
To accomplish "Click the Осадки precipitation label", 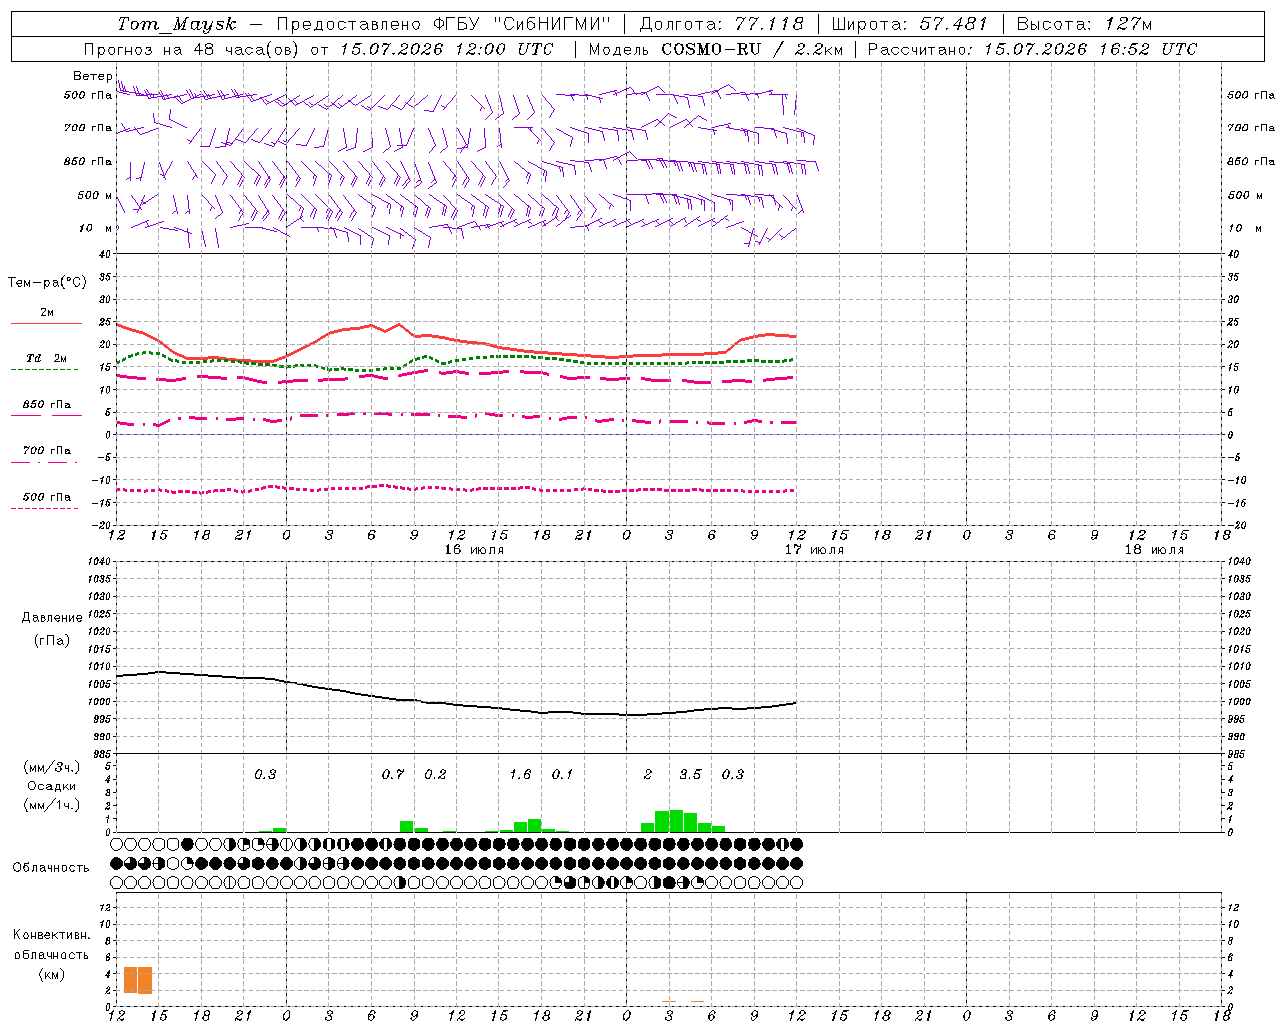I will pos(51,786).
